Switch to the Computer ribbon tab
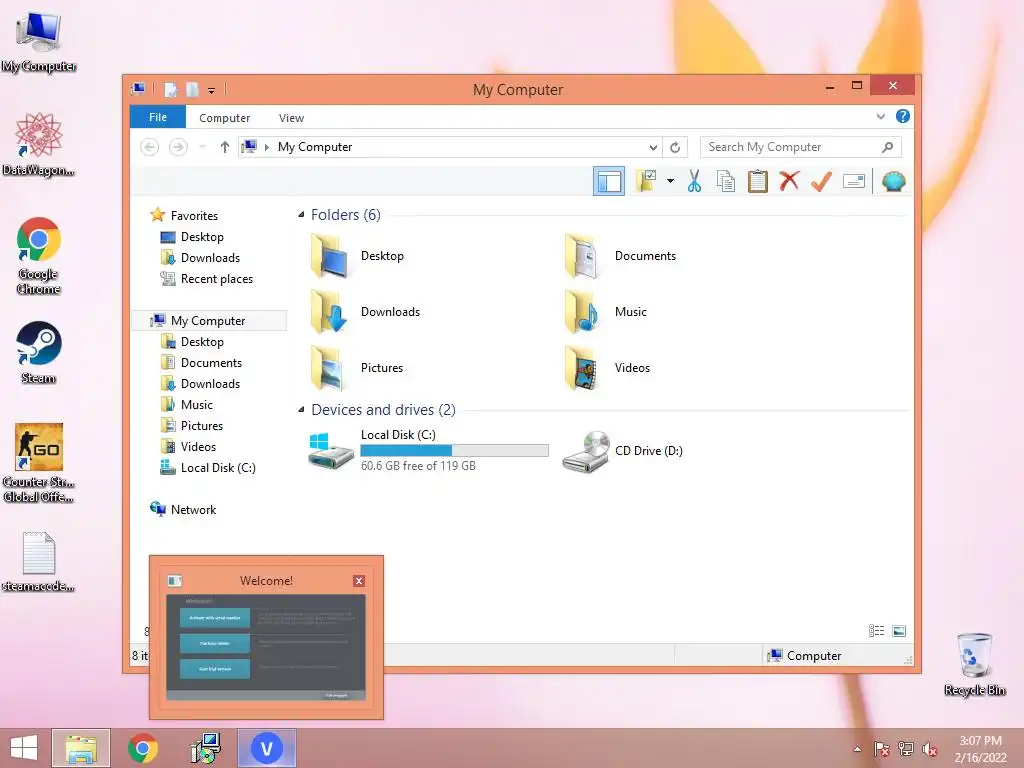Viewport: 1024px width, 768px height. pyautogui.click(x=225, y=118)
